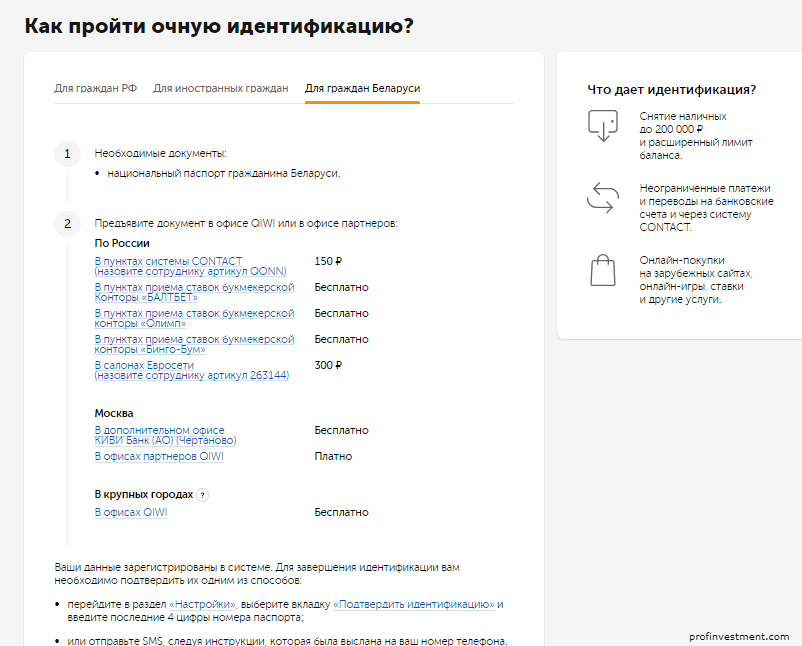Open the В офисах QIWI link

(x=131, y=513)
